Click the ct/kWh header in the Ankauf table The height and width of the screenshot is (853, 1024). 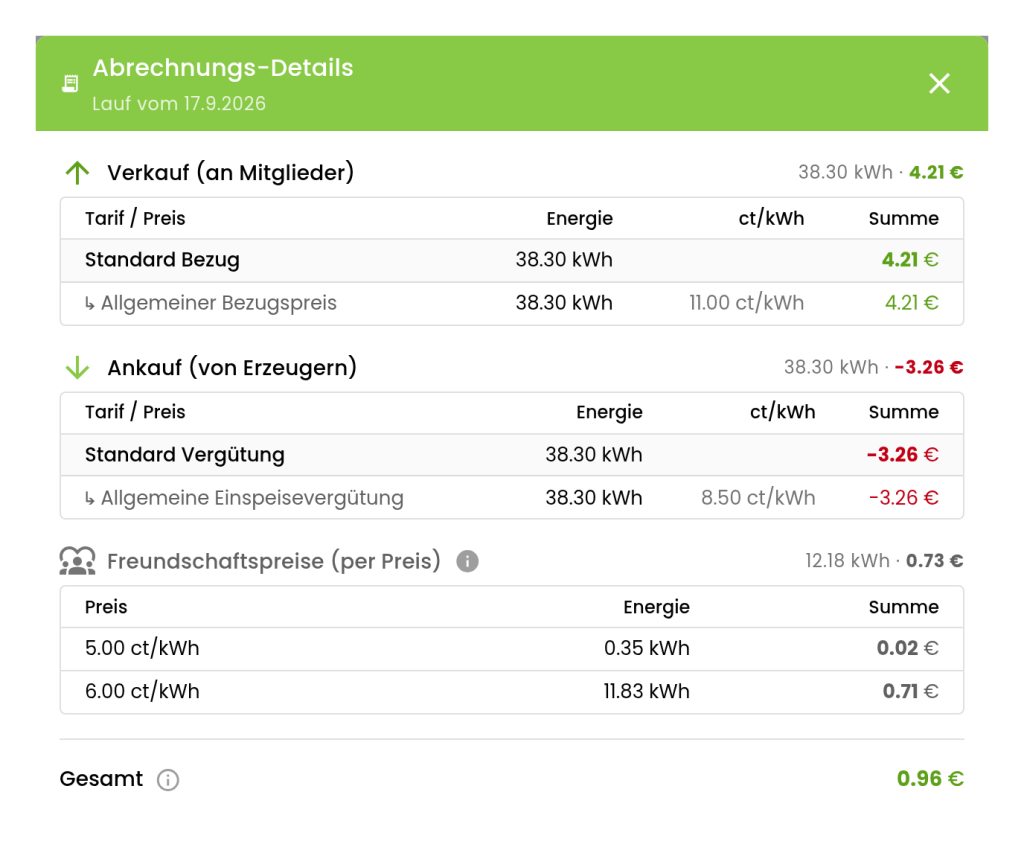click(x=782, y=412)
